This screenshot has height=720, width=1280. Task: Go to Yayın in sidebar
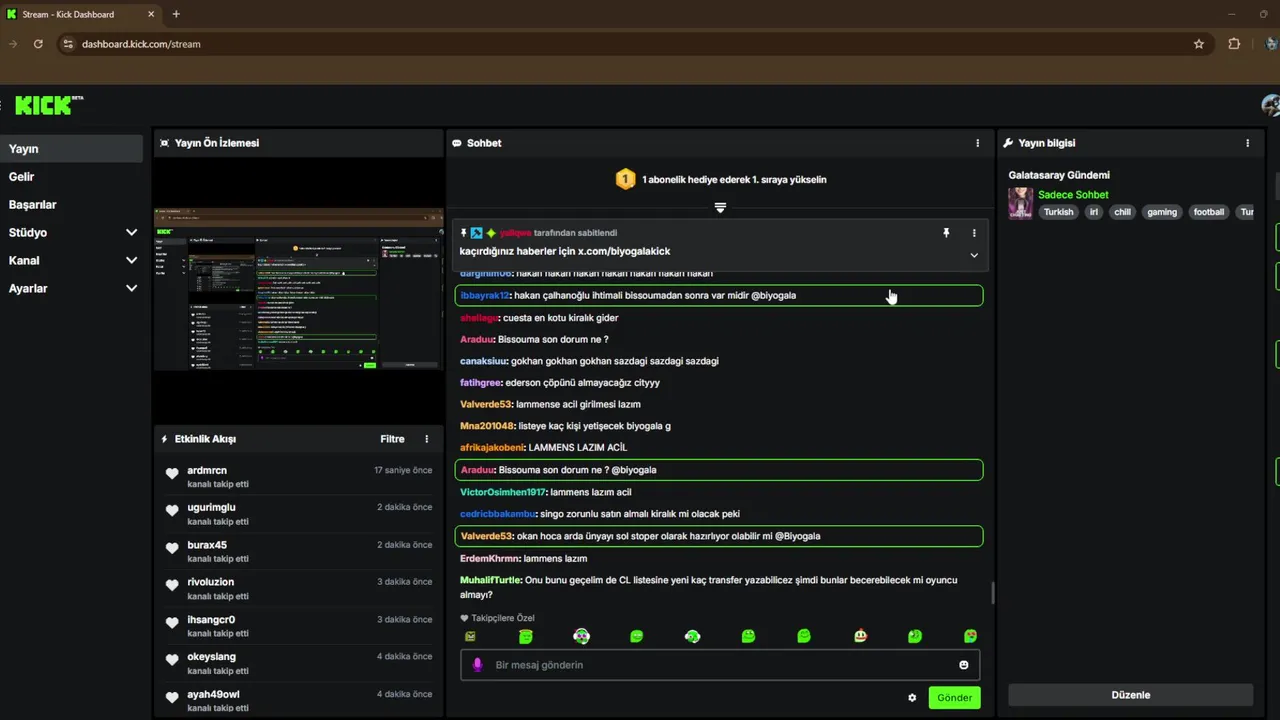tap(71, 149)
